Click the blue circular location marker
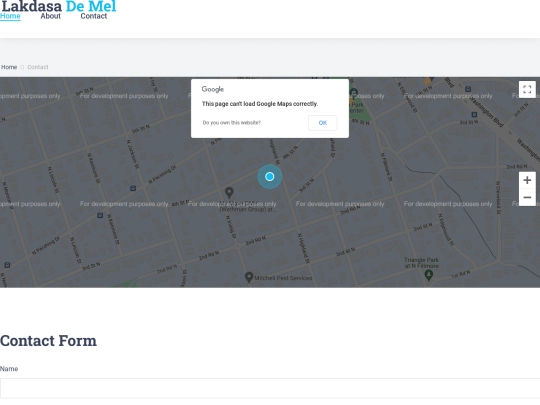The width and height of the screenshot is (540, 405). pos(270,177)
